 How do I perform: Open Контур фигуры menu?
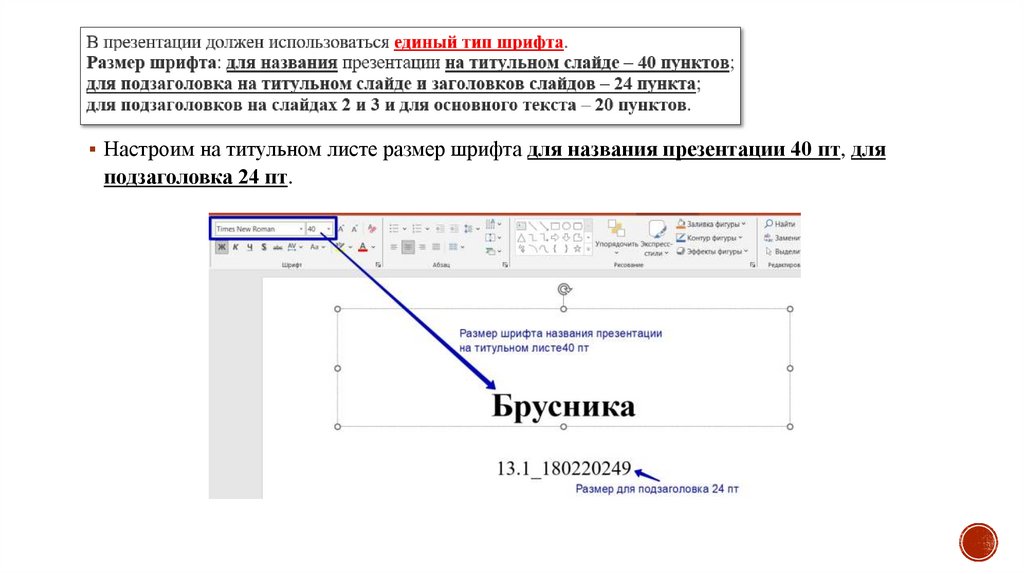coord(709,238)
